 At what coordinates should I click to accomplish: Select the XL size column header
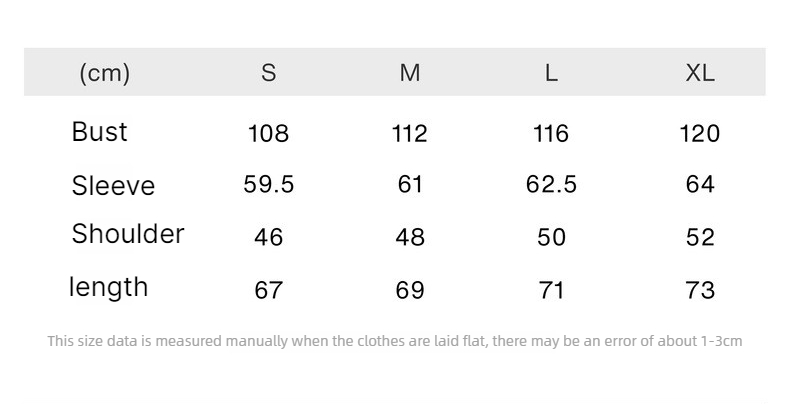pyautogui.click(x=700, y=73)
